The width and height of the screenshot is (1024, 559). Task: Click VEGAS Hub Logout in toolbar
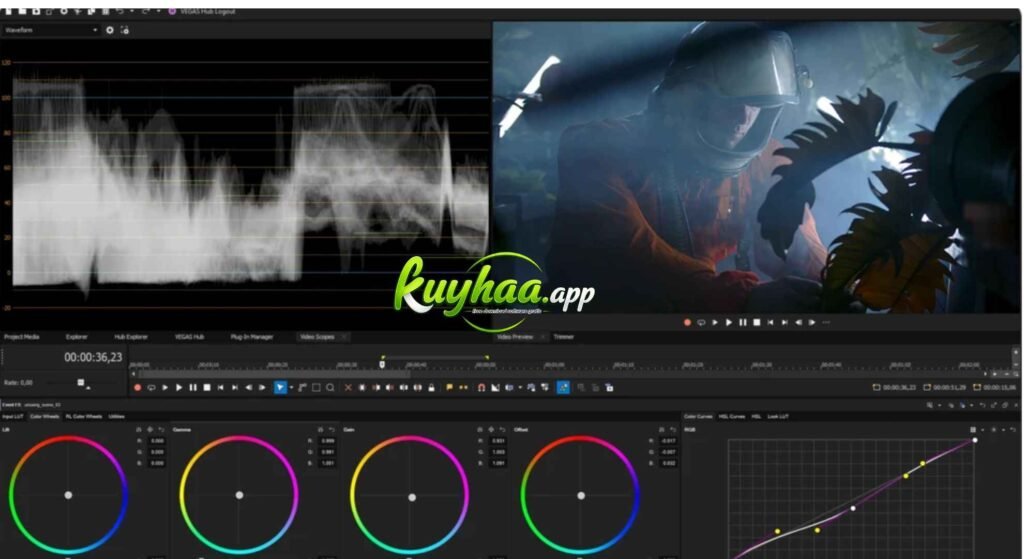(202, 11)
